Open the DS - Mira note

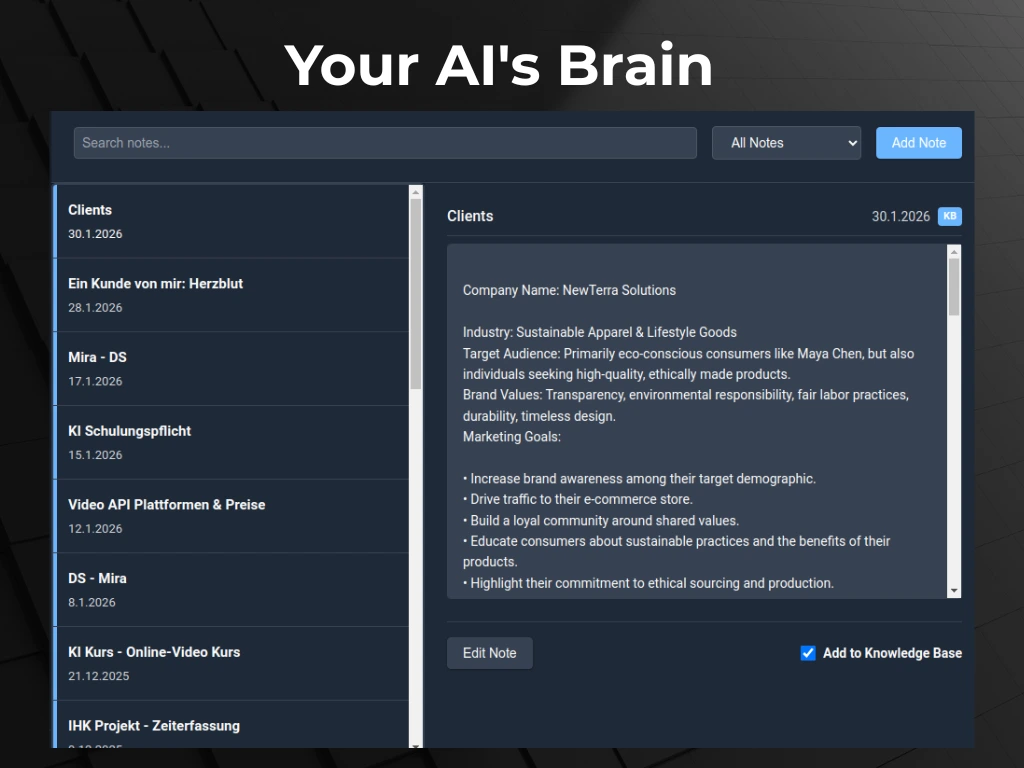coord(230,589)
